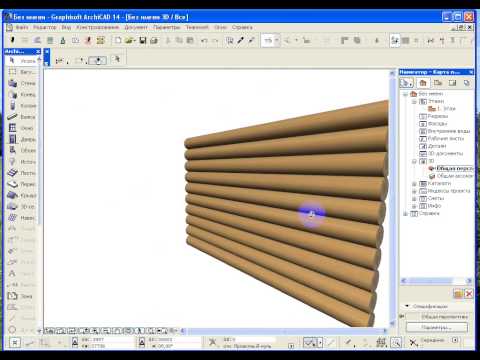Open the Документ menu
The width and height of the screenshot is (480, 360).
(136, 27)
